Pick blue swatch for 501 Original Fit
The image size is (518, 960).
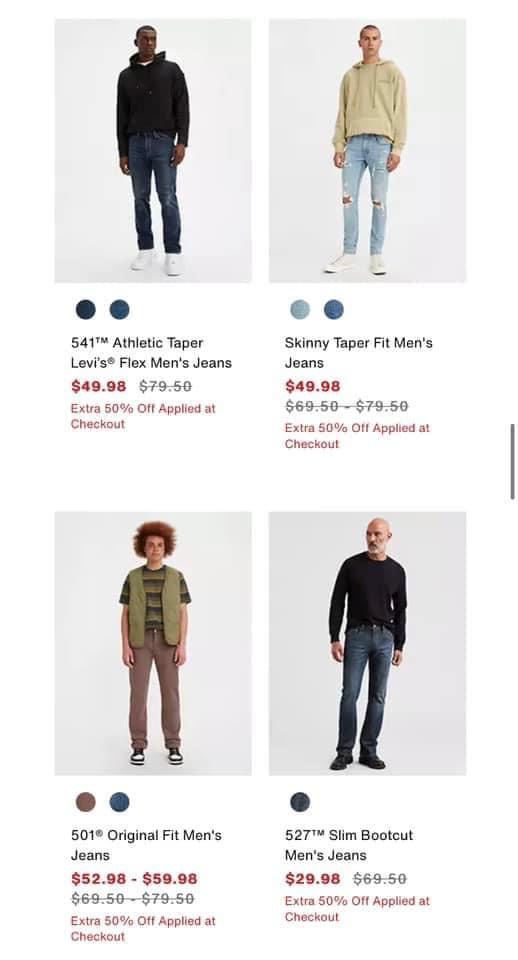[119, 802]
